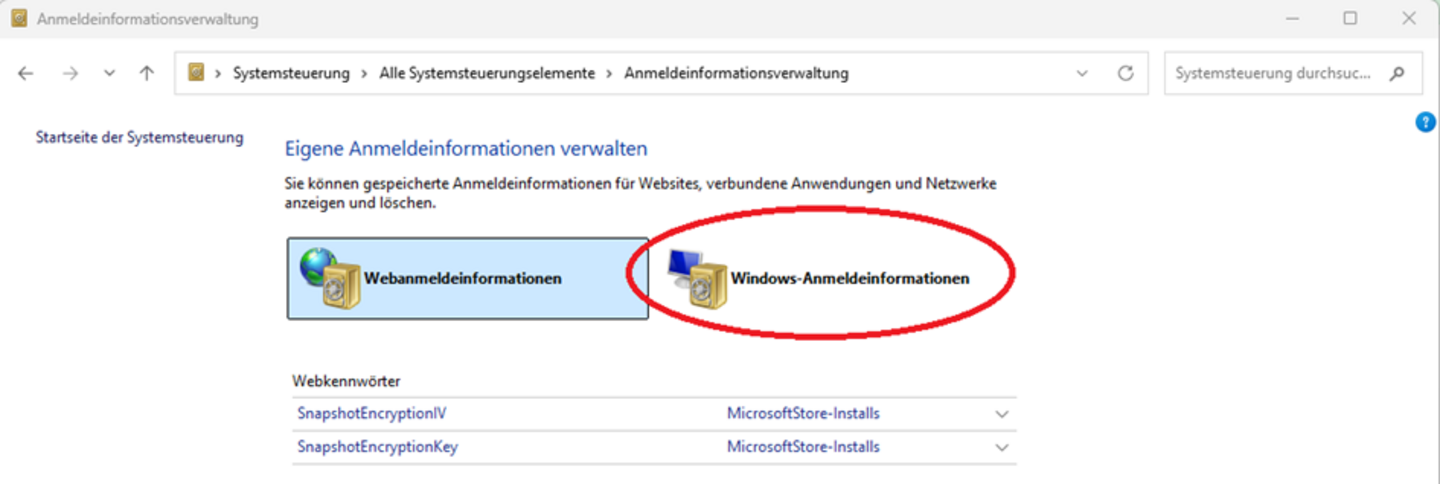Click the globe vault icon of Webanmeldeinformationen
Image resolution: width=1440 pixels, height=484 pixels.
330,278
